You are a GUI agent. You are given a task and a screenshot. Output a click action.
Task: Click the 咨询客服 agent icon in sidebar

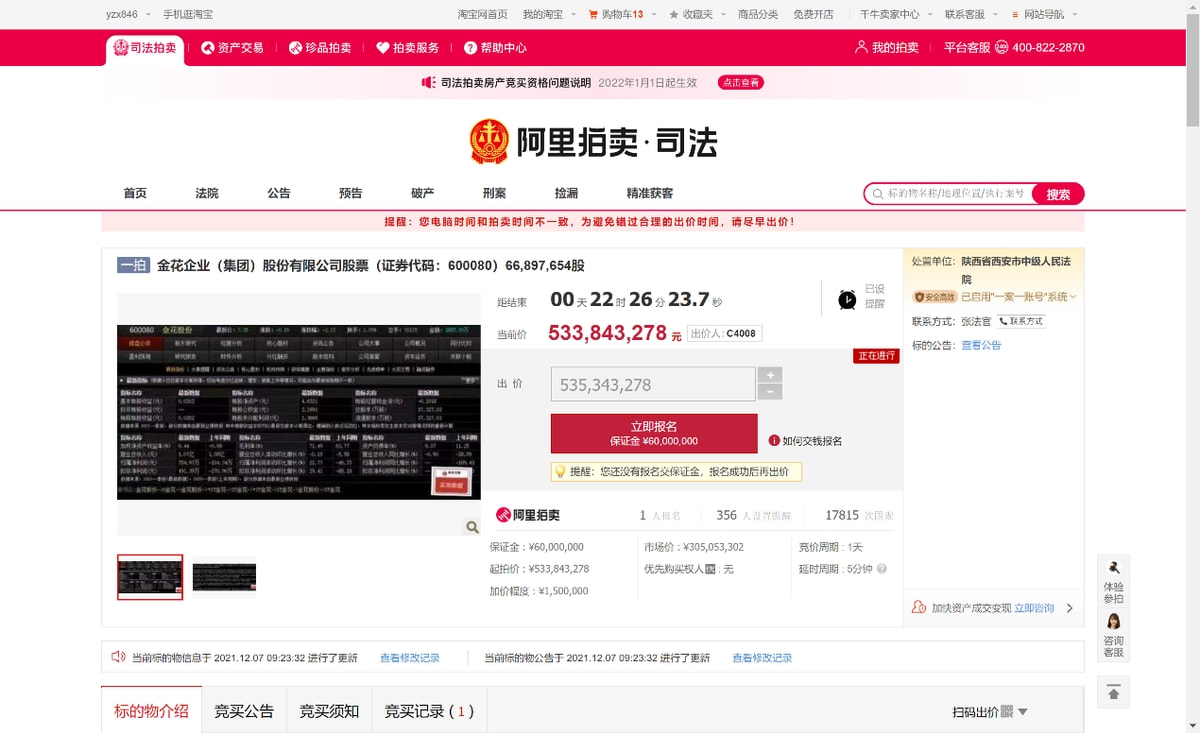(1113, 622)
